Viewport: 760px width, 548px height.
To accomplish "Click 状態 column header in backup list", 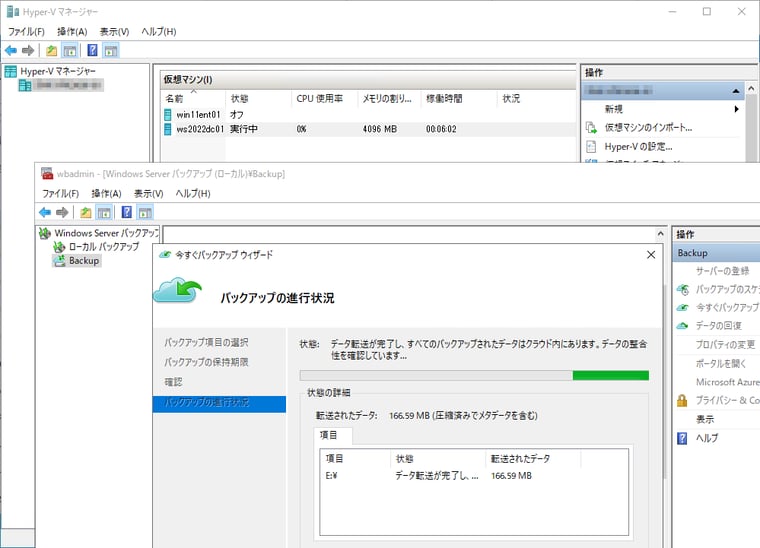I will click(438, 458).
